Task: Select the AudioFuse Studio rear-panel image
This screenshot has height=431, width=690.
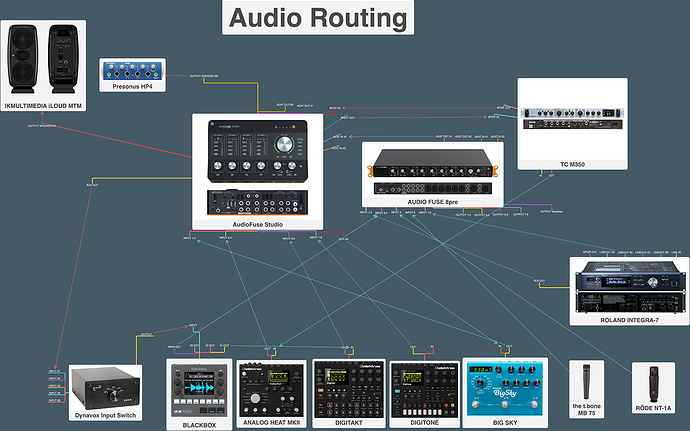Action: [x=257, y=203]
